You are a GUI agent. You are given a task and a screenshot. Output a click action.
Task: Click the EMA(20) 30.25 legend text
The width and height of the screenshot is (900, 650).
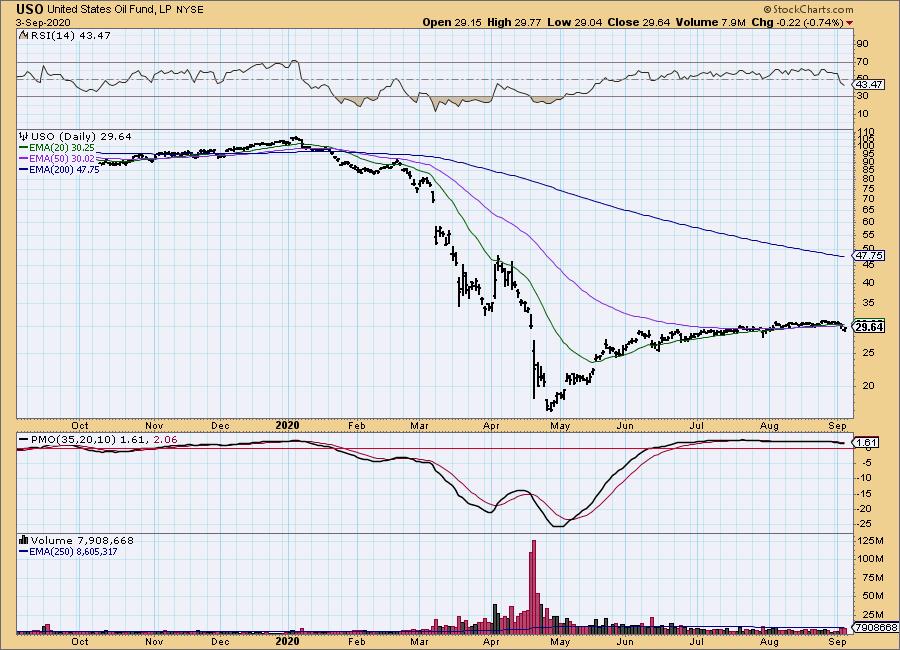coord(62,148)
